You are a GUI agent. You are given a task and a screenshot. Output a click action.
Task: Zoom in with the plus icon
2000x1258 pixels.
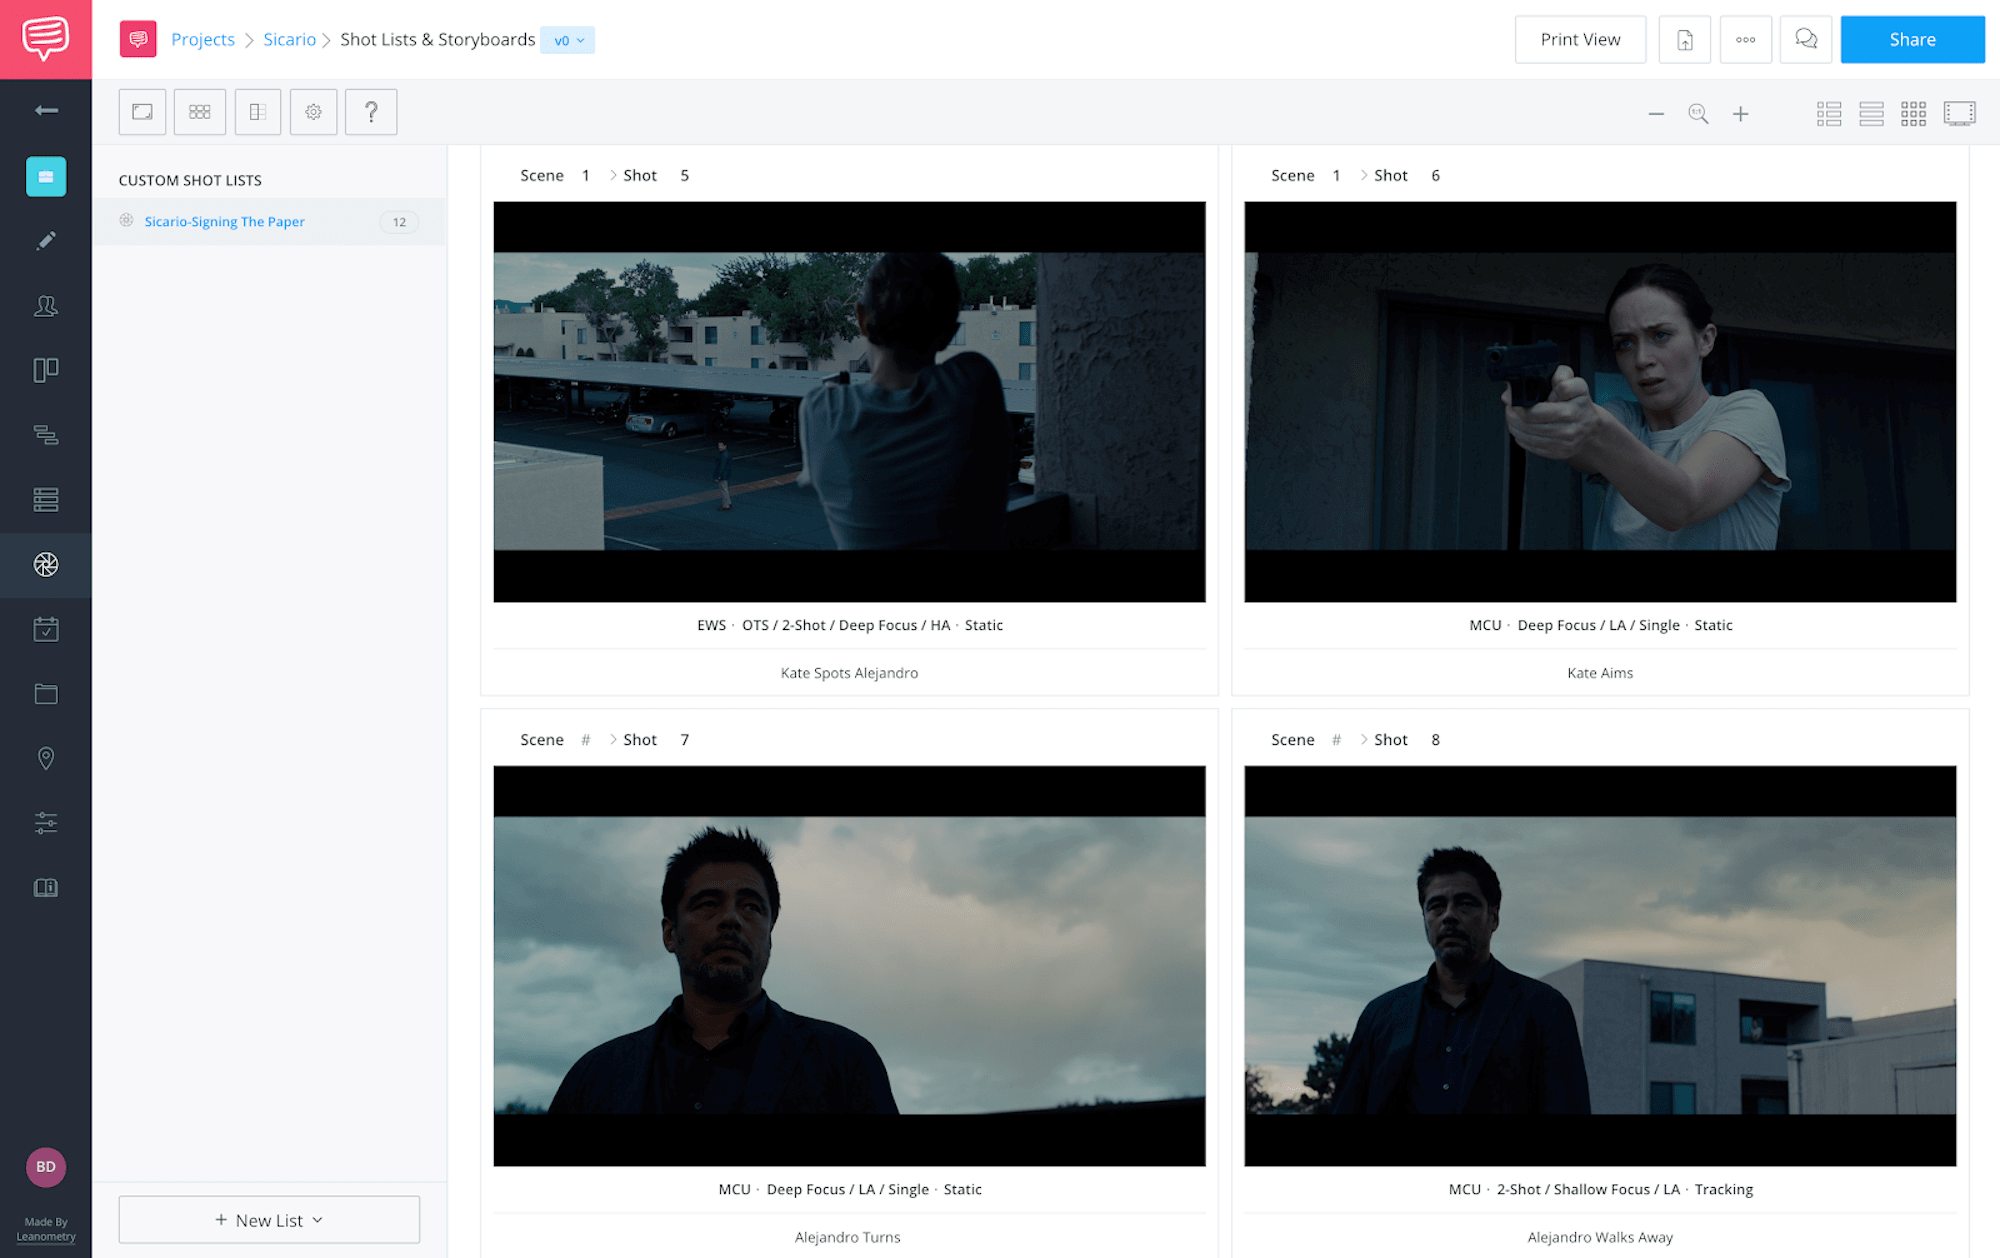pos(1741,114)
